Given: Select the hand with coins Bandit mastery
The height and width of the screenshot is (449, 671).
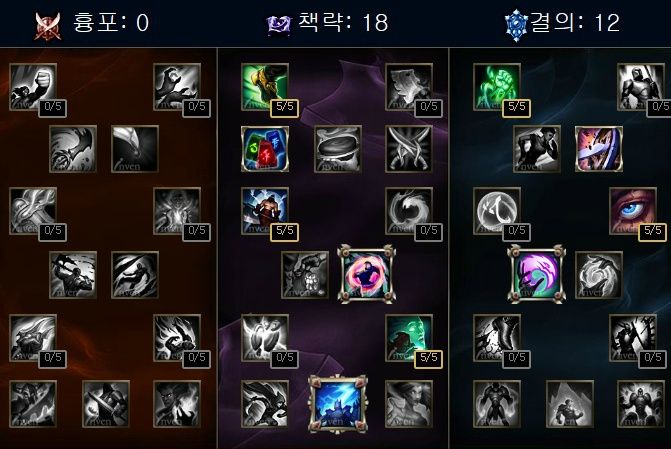Looking at the screenshot, I should [x=305, y=275].
